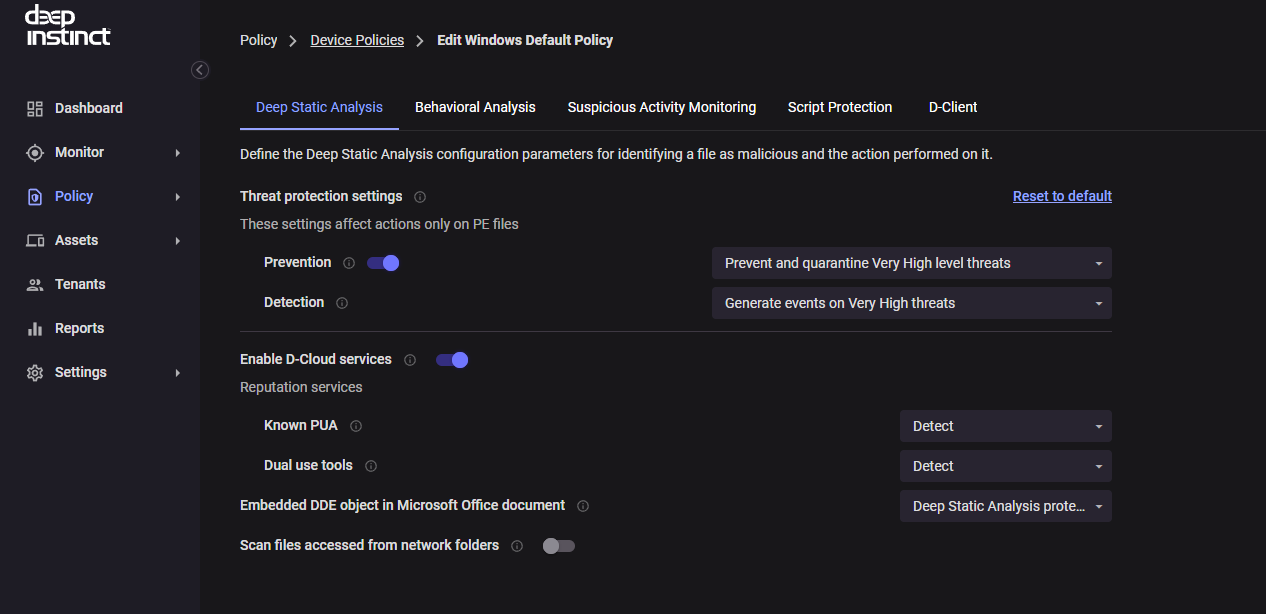Click the Policy shield icon
1266x614 pixels.
[x=35, y=197]
